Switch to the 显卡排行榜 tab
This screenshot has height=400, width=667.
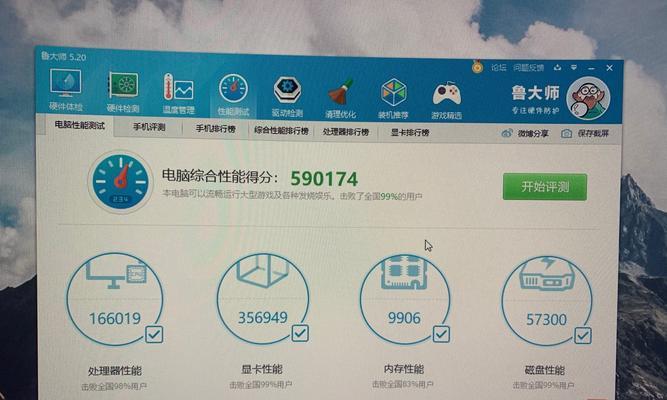(x=410, y=133)
